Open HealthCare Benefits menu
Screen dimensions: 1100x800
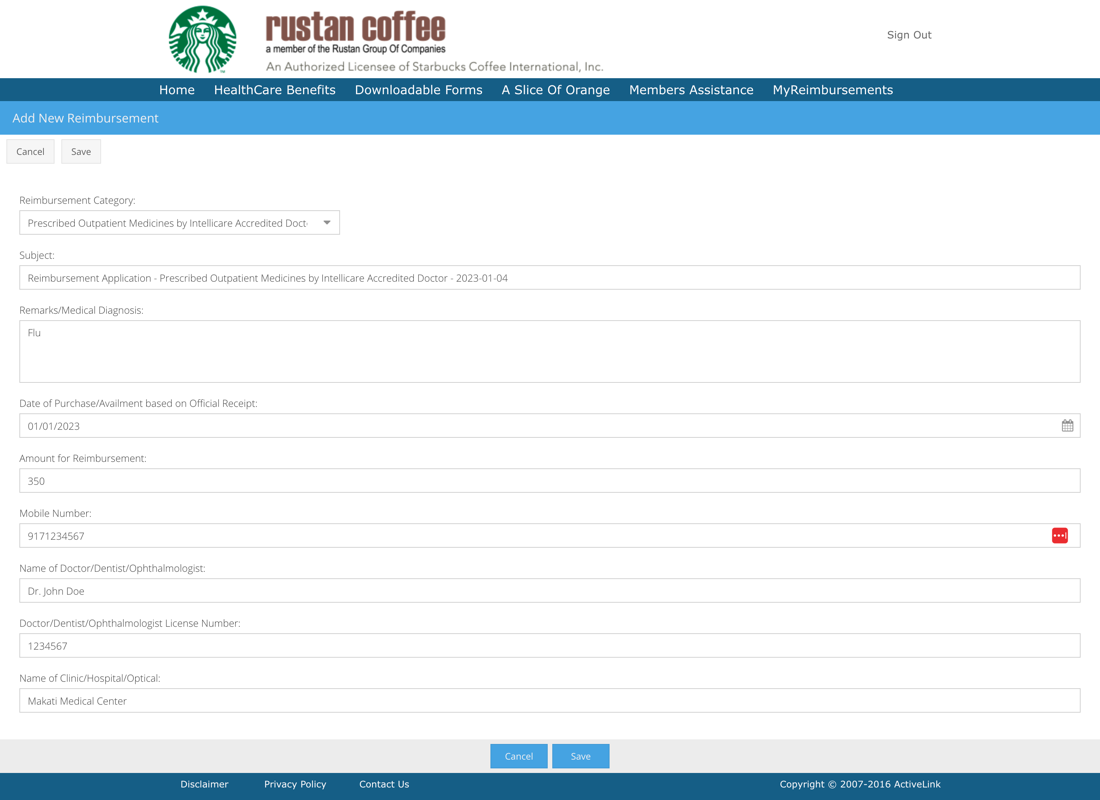pos(274,90)
